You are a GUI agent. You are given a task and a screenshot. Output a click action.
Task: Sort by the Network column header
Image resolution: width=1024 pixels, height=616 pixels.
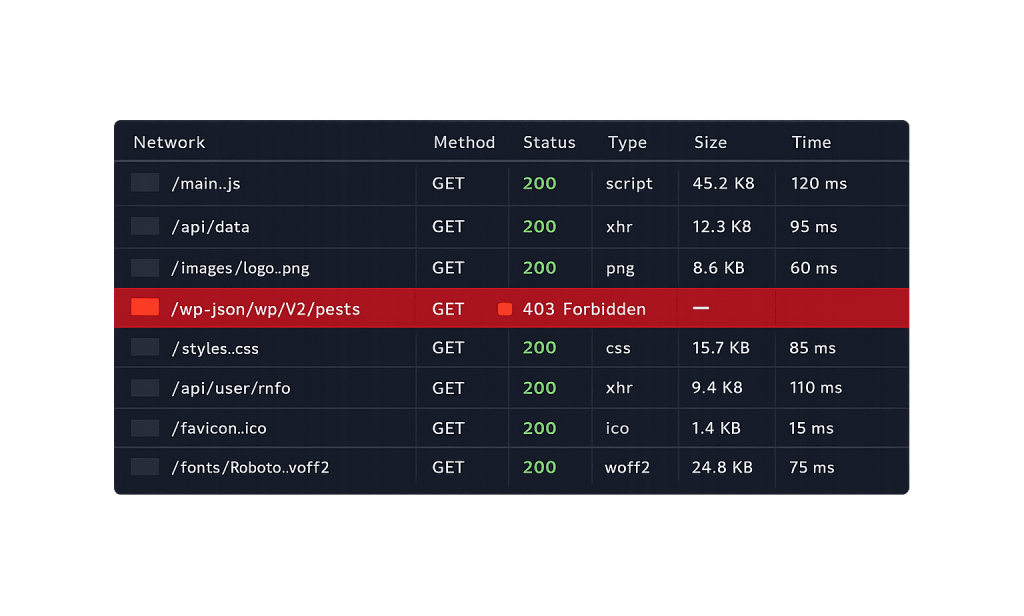(169, 142)
